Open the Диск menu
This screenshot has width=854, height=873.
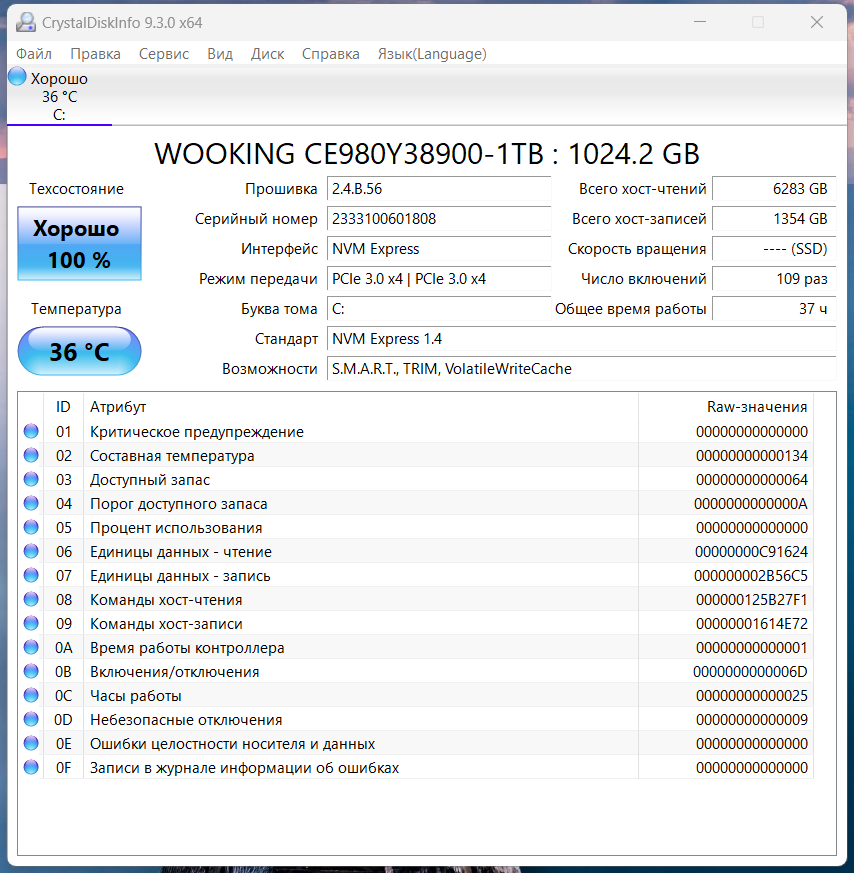tap(267, 54)
